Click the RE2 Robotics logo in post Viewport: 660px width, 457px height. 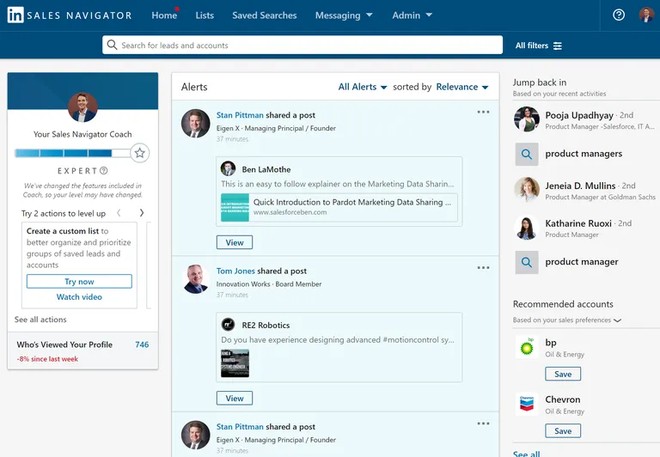click(228, 324)
